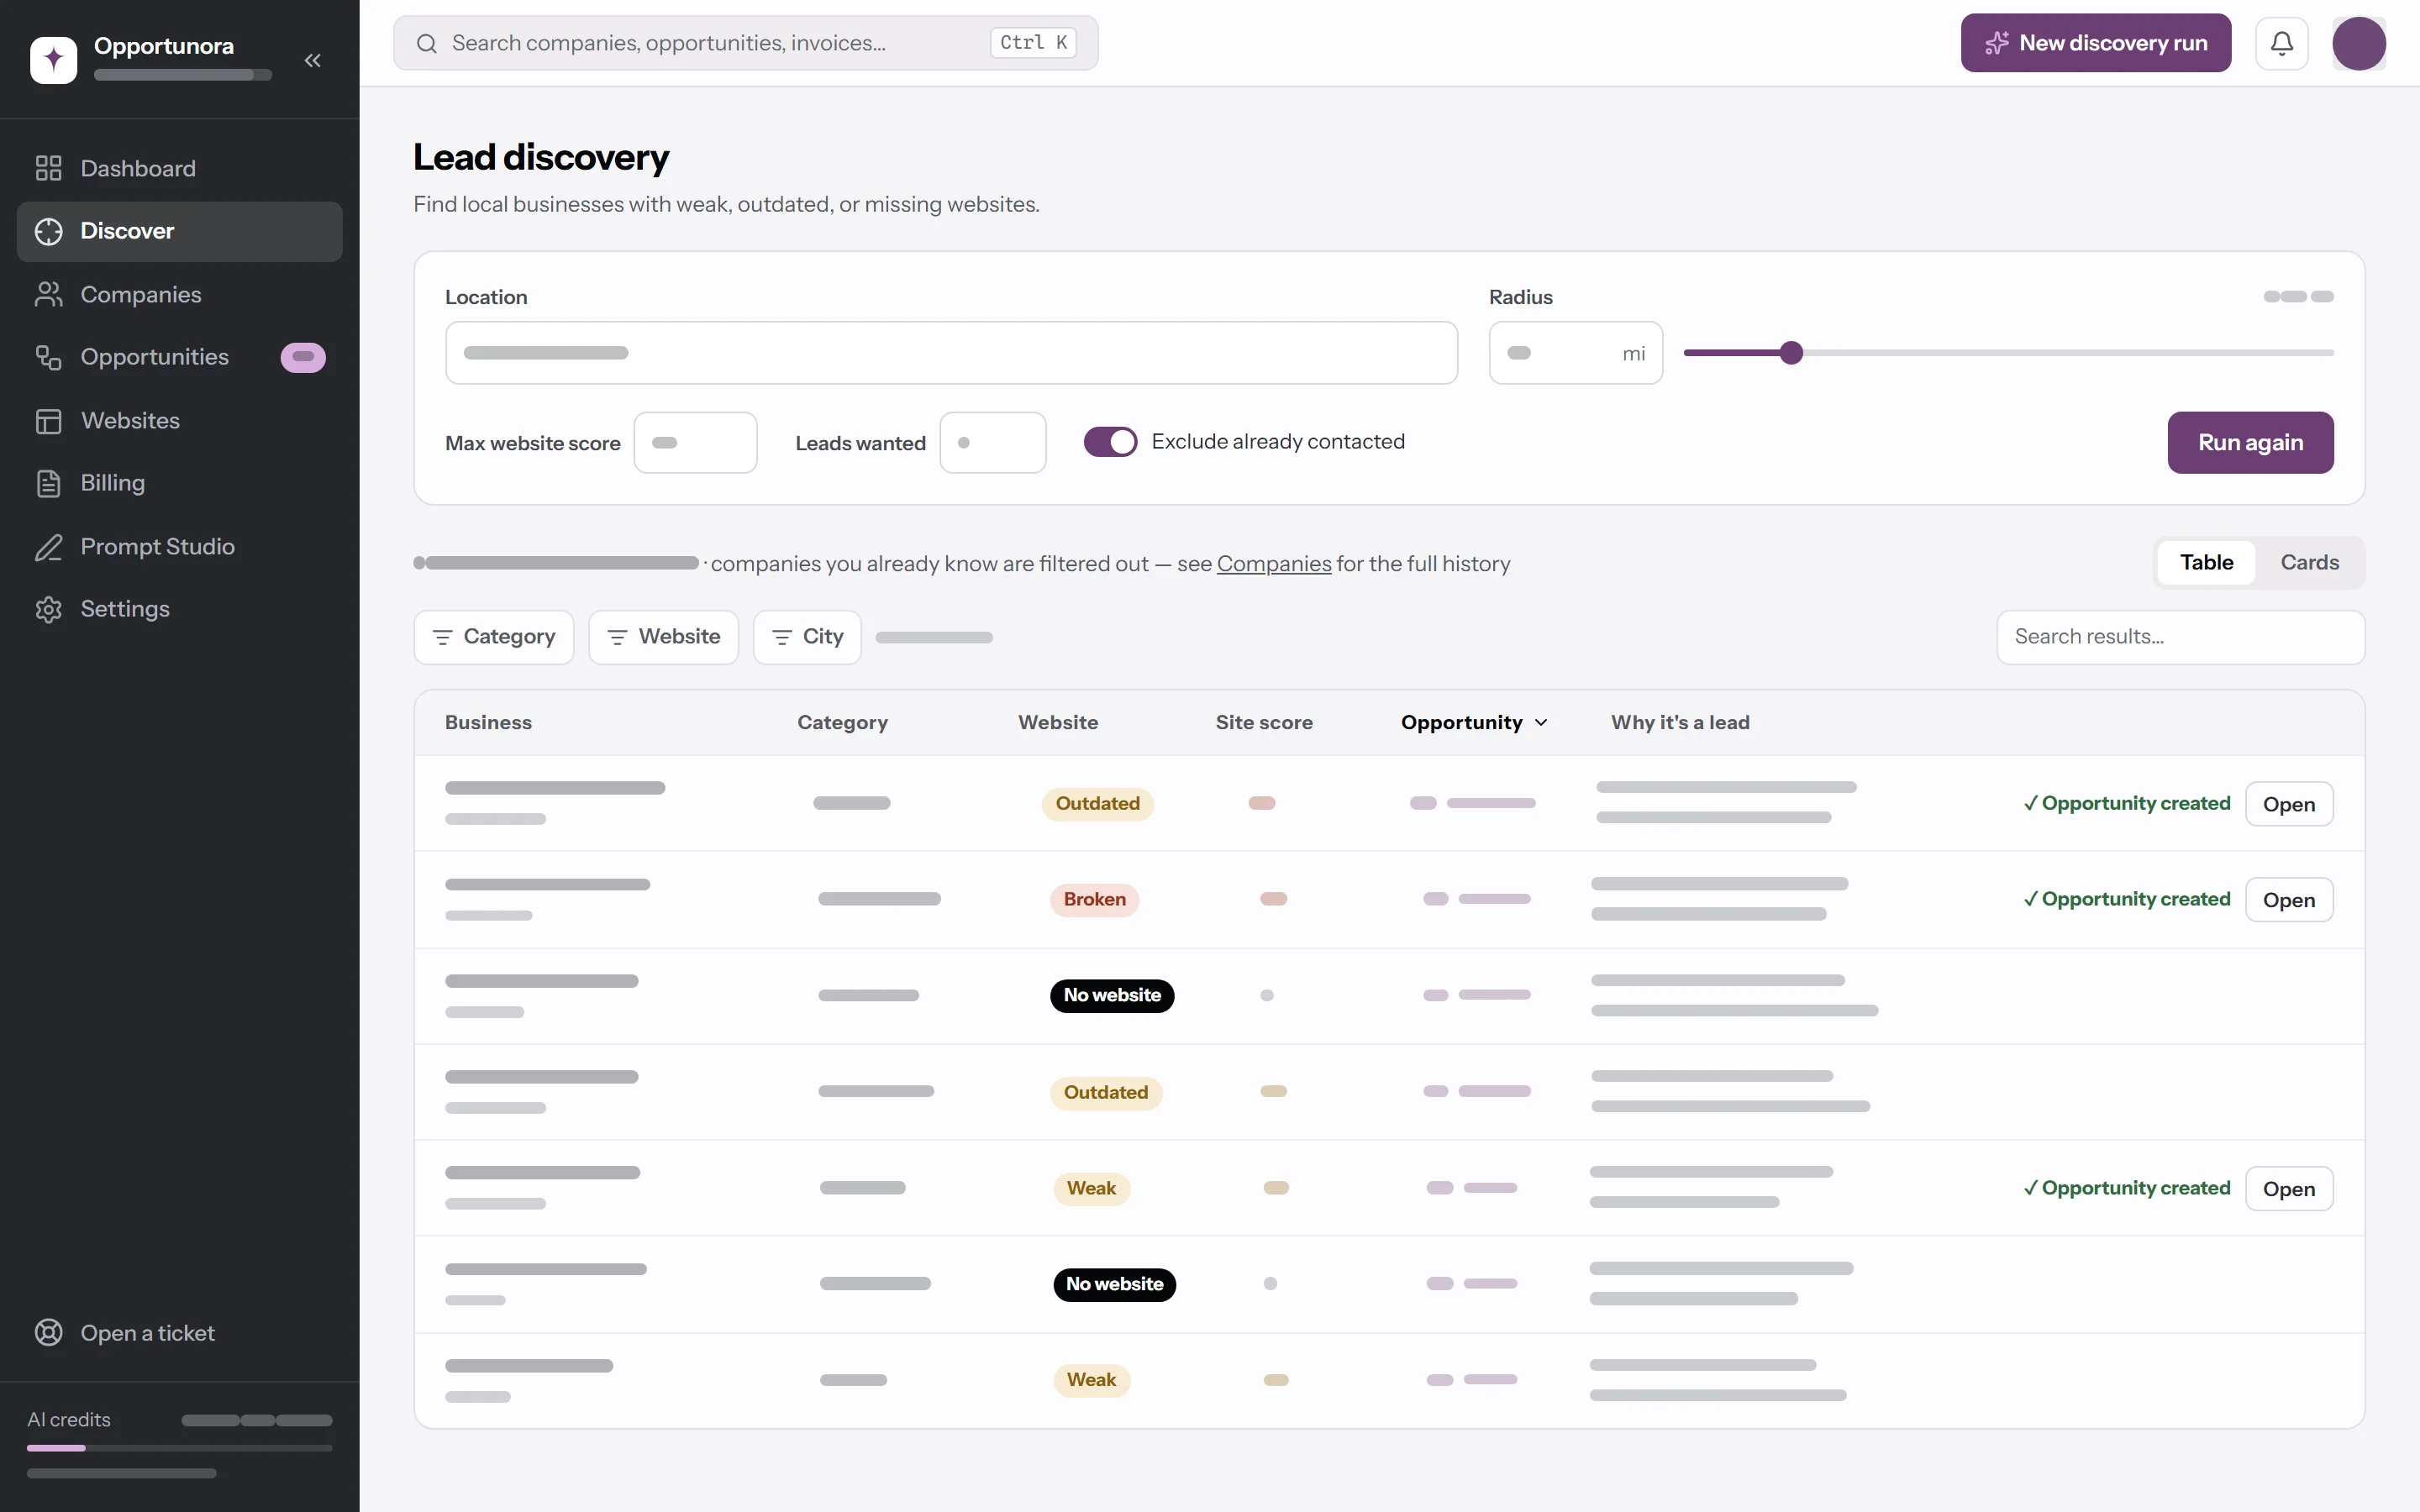2420x1512 pixels.
Task: Click the AI credits progress bar
Action: tap(180, 1447)
